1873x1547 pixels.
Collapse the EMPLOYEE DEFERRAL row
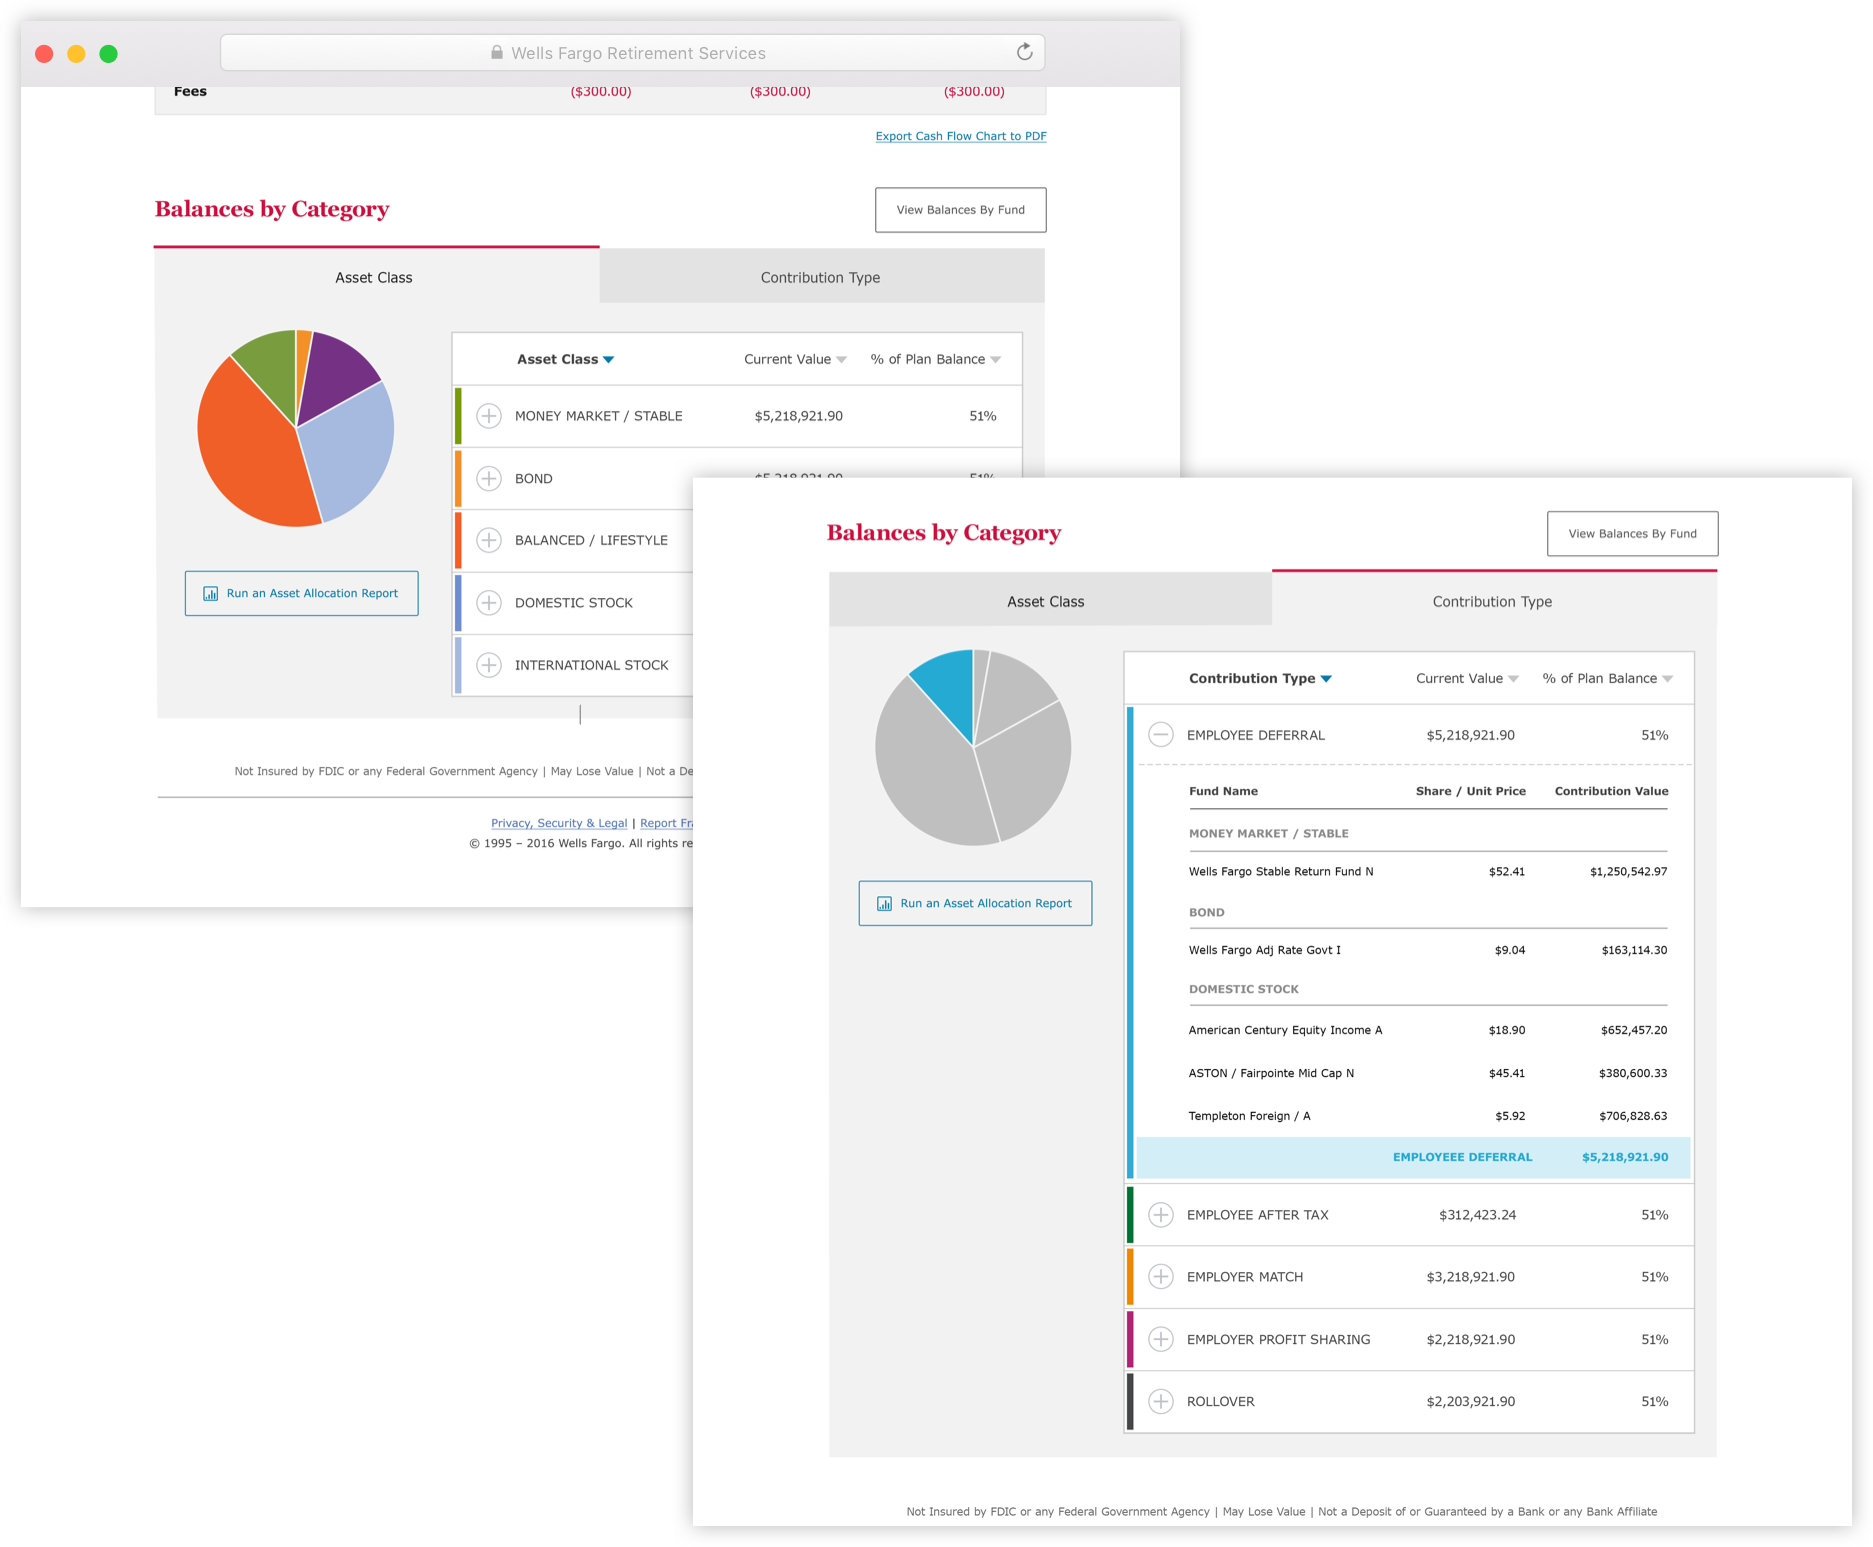coord(1160,735)
